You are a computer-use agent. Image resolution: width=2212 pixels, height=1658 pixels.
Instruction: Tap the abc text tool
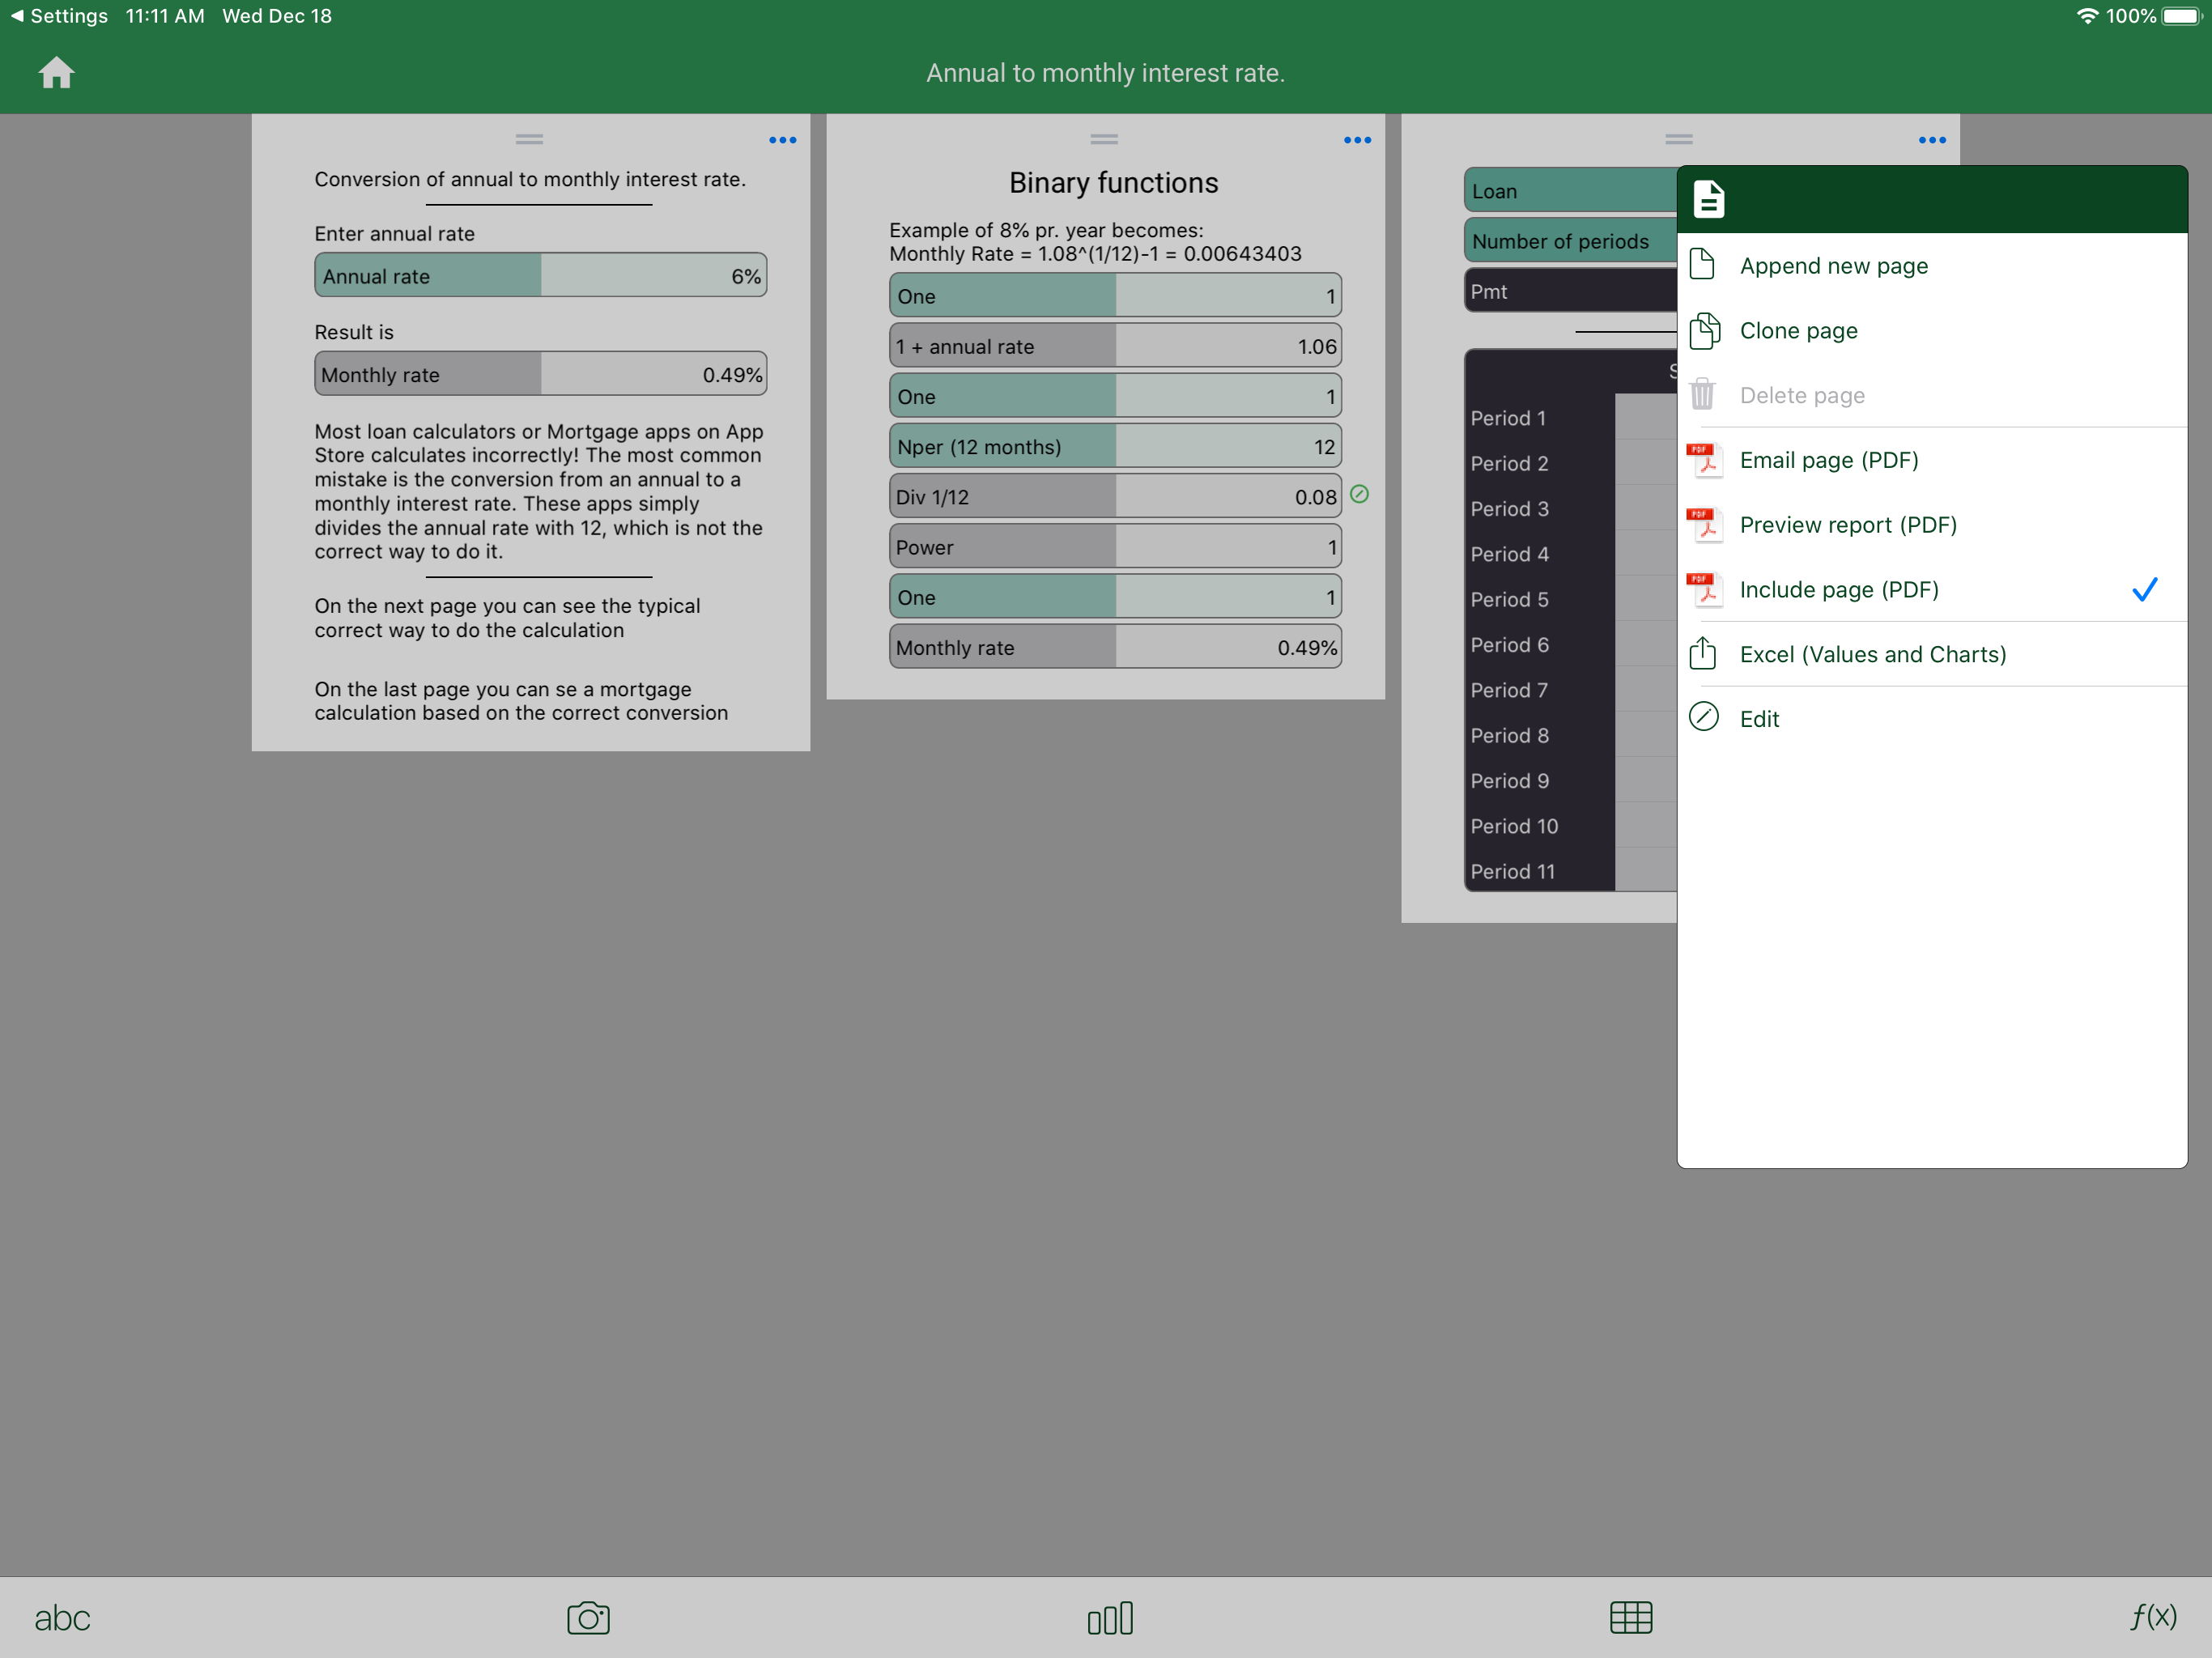(x=62, y=1617)
